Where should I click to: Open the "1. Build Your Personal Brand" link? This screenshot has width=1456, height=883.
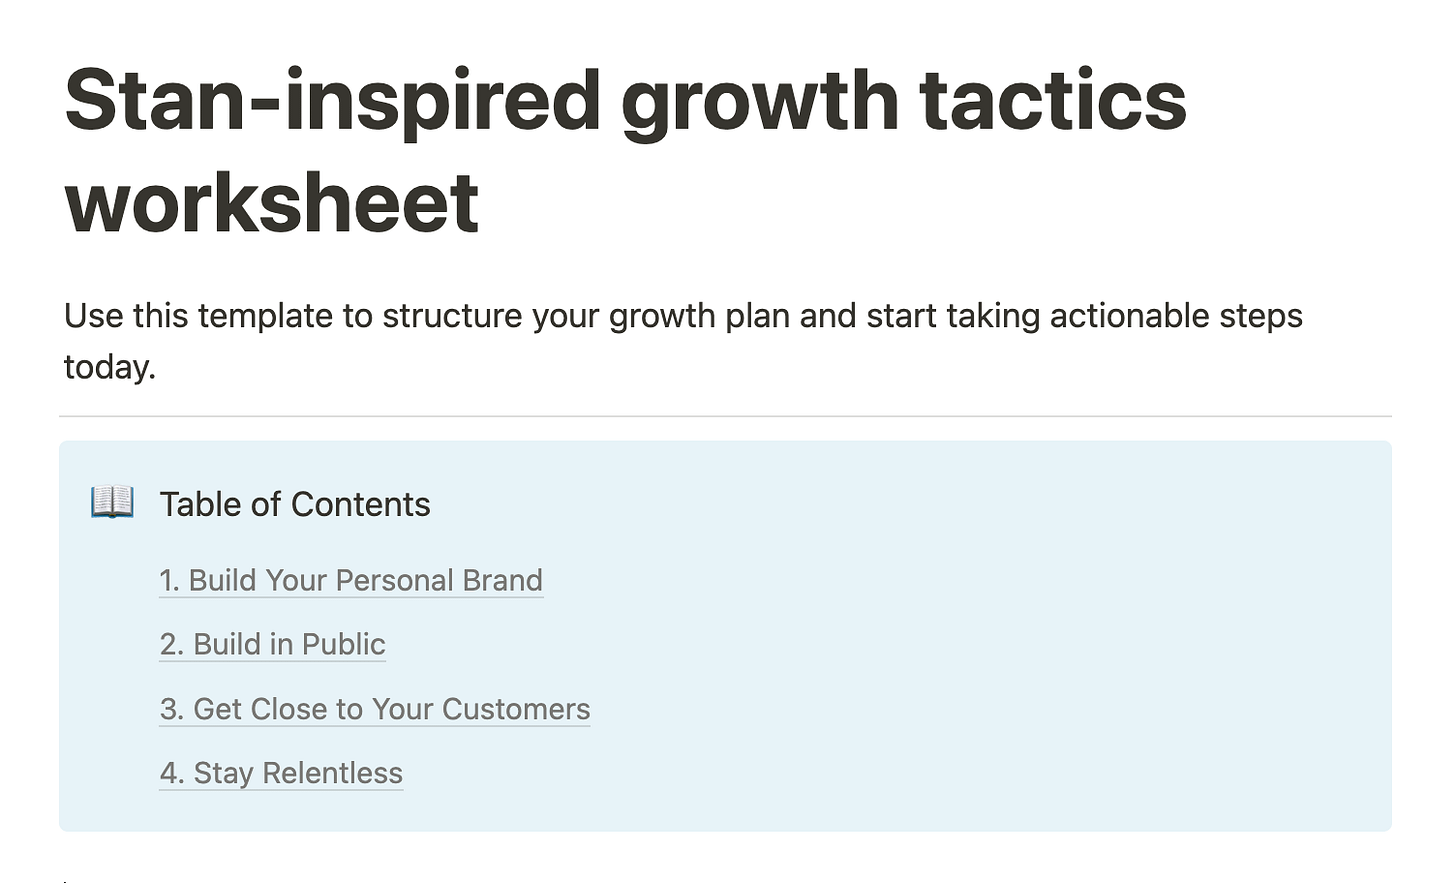pos(351,580)
